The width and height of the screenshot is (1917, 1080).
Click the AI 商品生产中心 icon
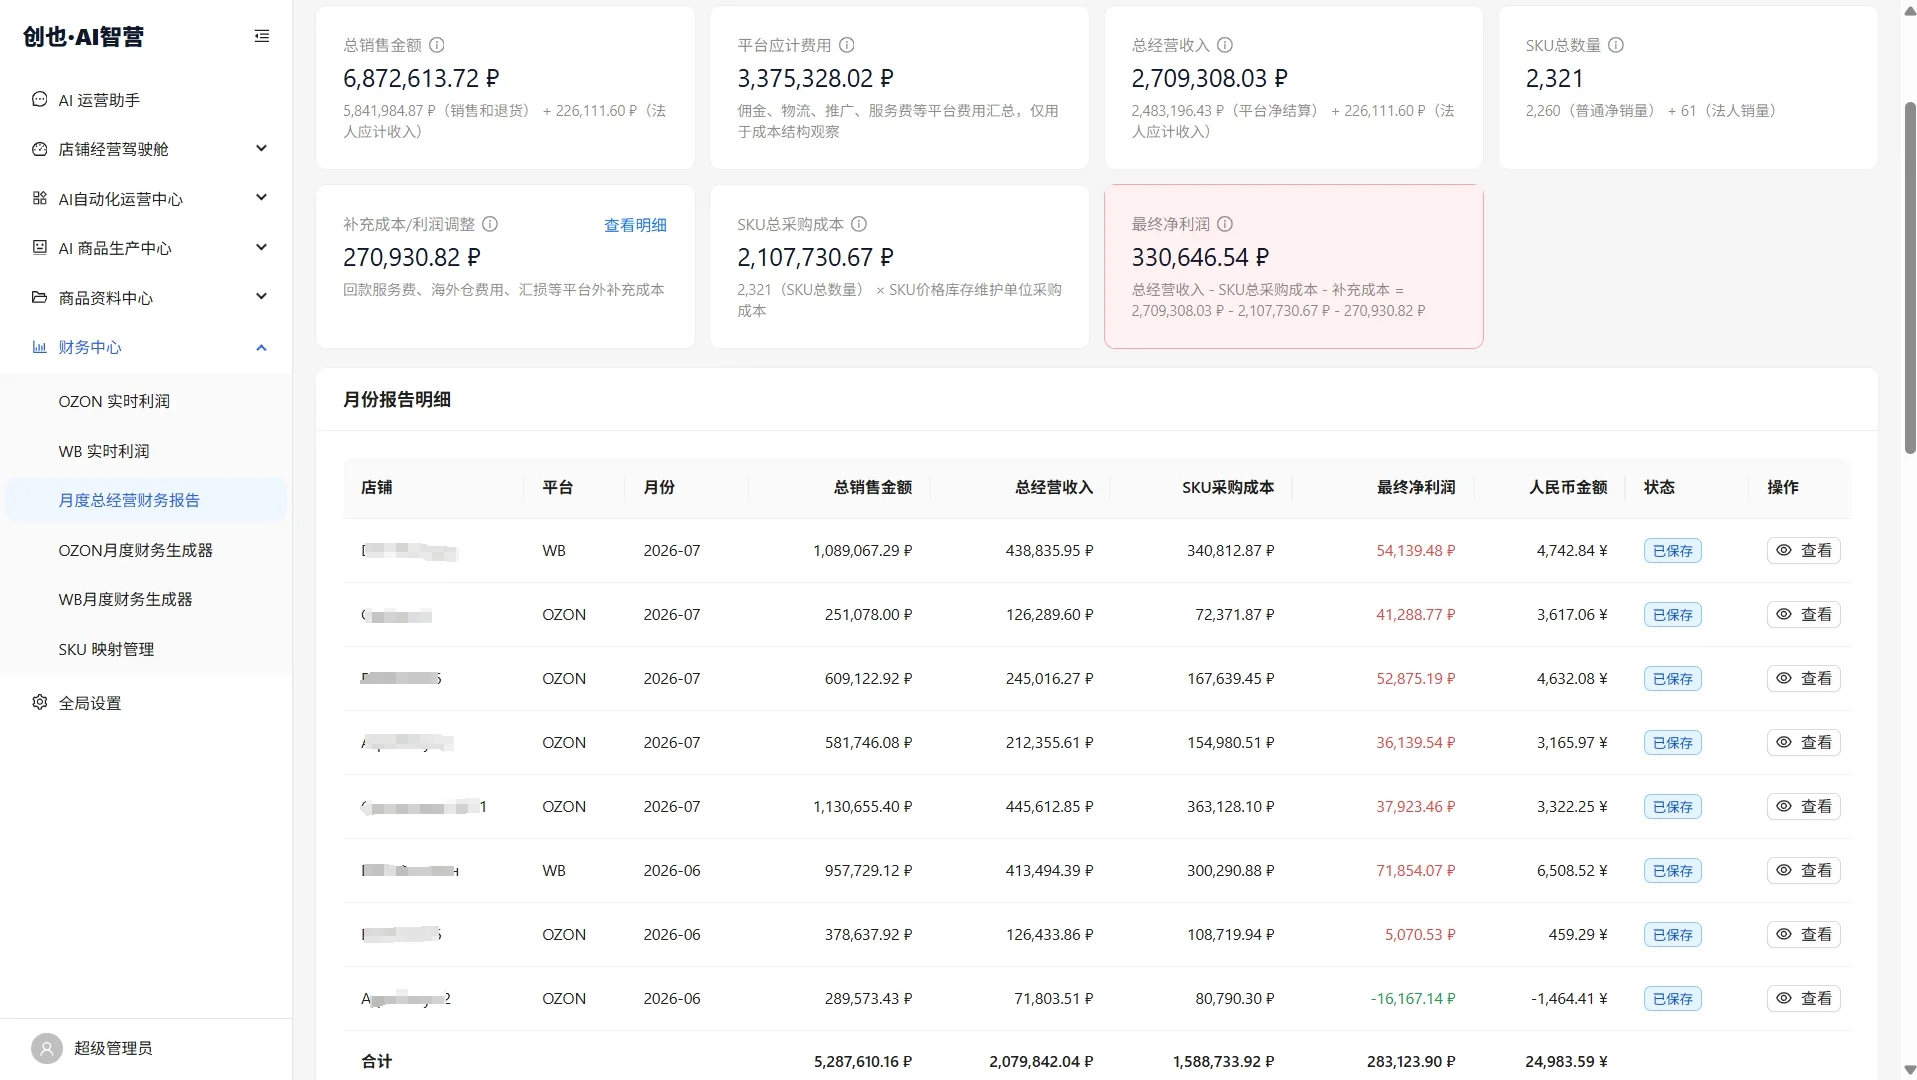tap(40, 247)
